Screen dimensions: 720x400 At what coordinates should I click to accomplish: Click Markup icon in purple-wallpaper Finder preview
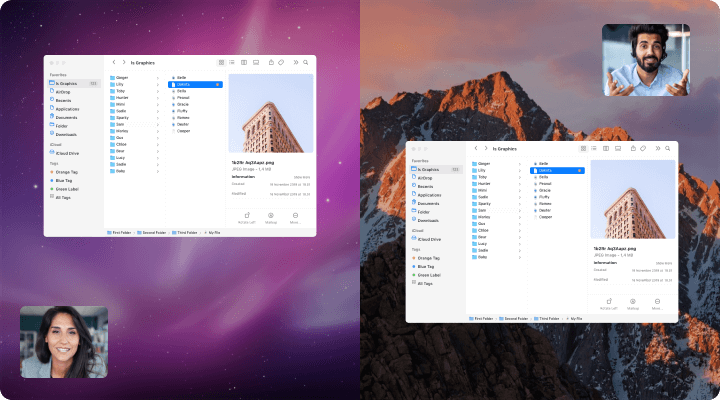(271, 215)
